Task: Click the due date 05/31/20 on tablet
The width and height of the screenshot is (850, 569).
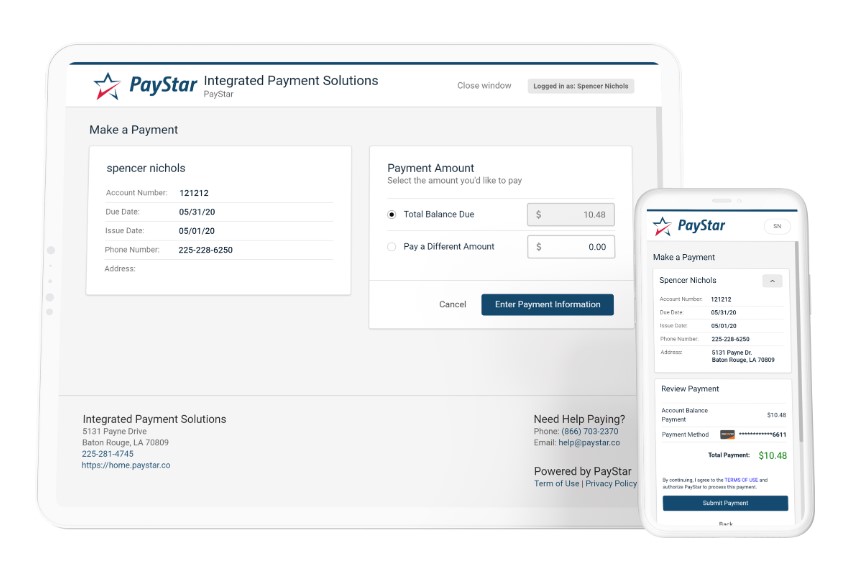Action: click(197, 212)
